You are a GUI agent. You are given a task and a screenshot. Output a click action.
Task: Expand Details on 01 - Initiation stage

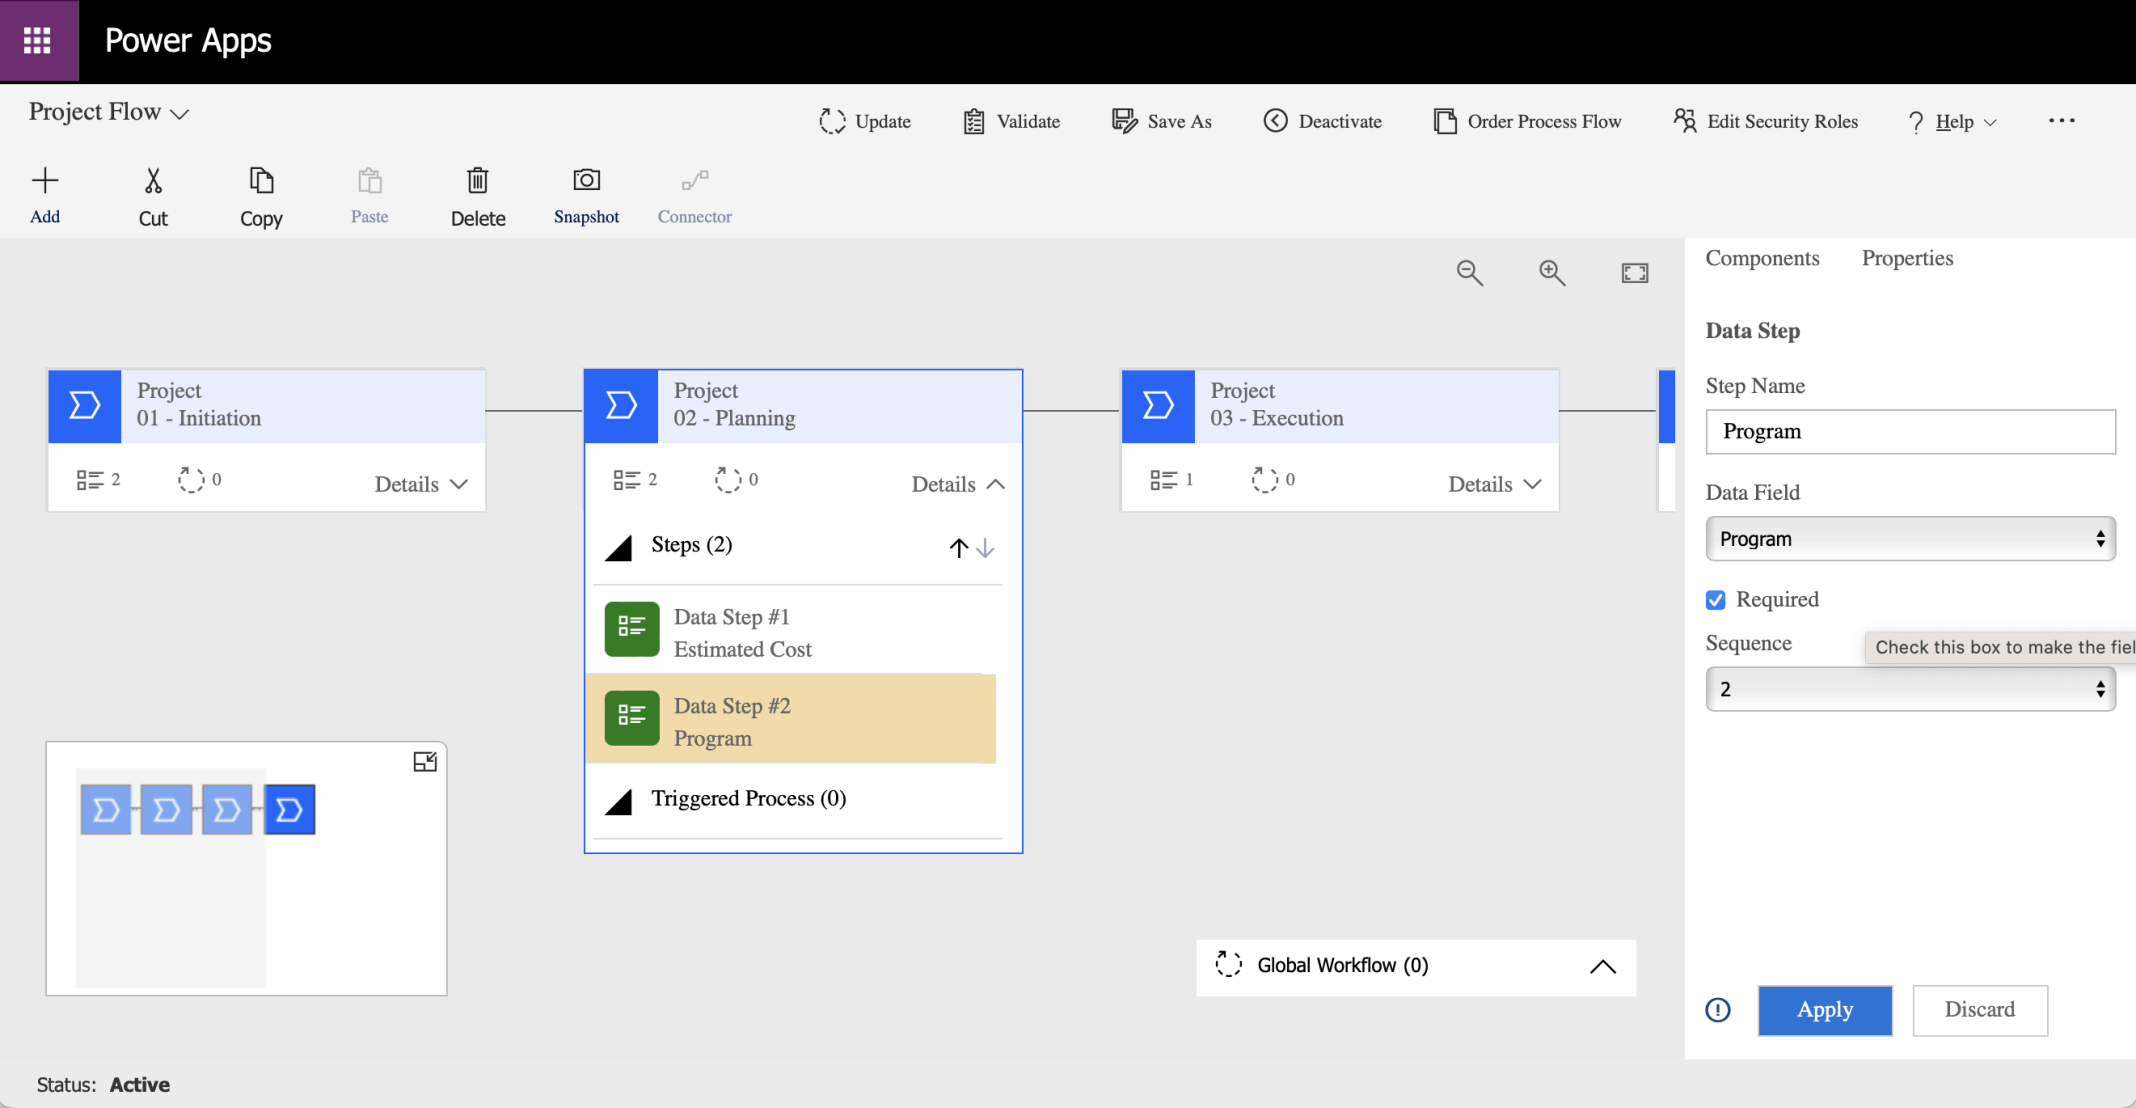pos(421,484)
